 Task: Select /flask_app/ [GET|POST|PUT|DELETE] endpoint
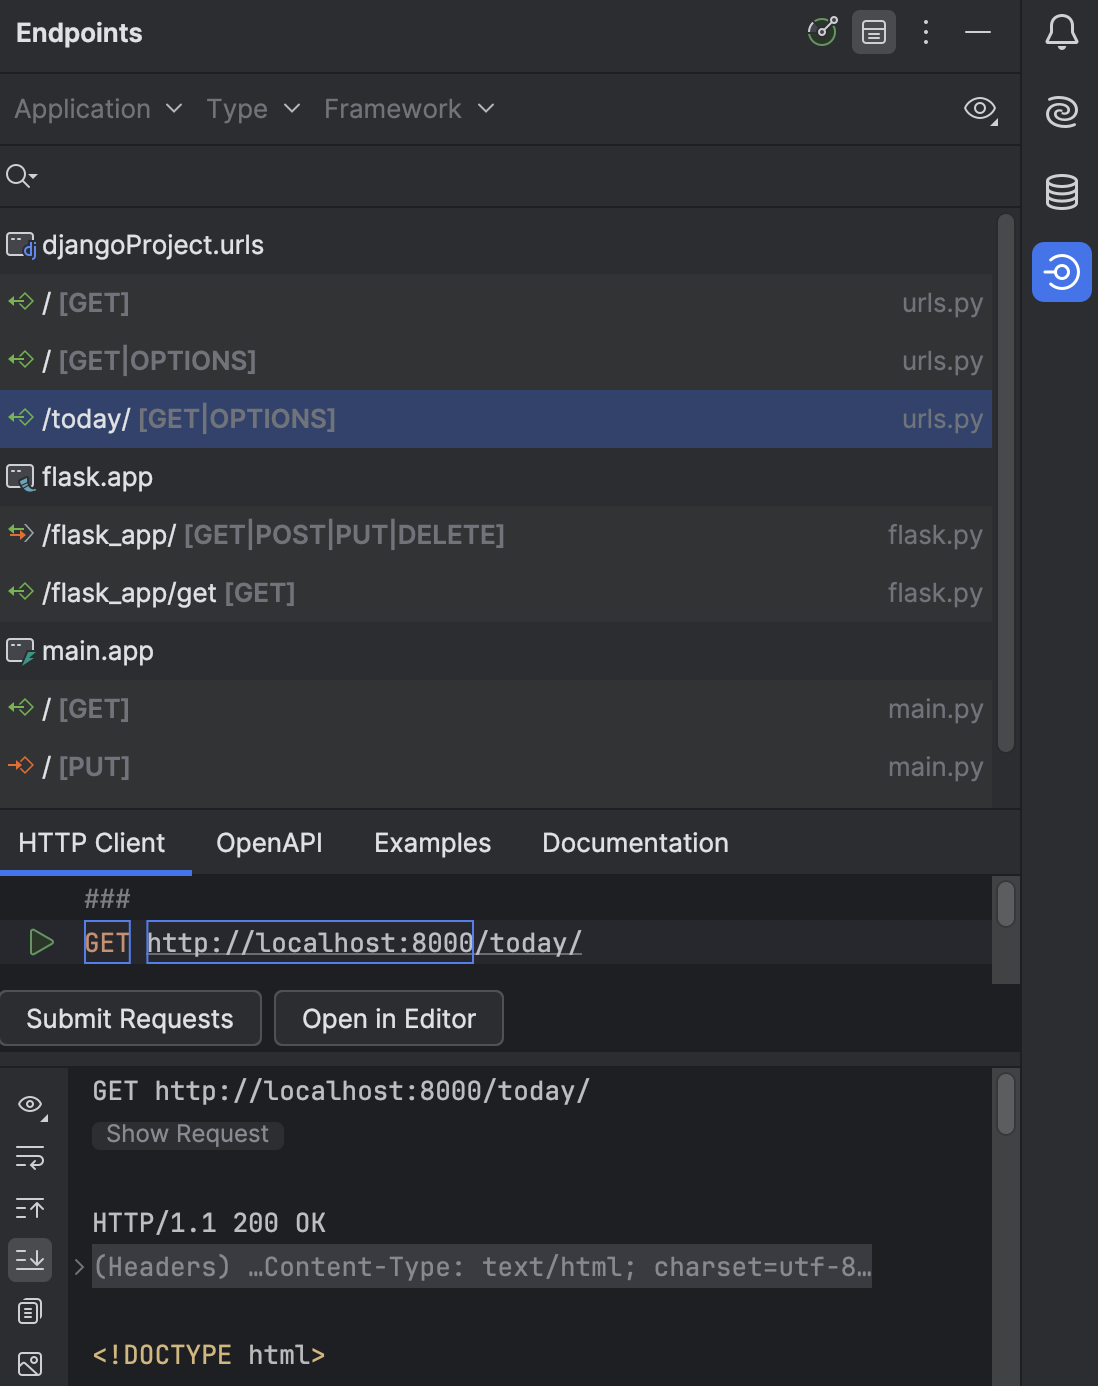pyautogui.click(x=496, y=535)
